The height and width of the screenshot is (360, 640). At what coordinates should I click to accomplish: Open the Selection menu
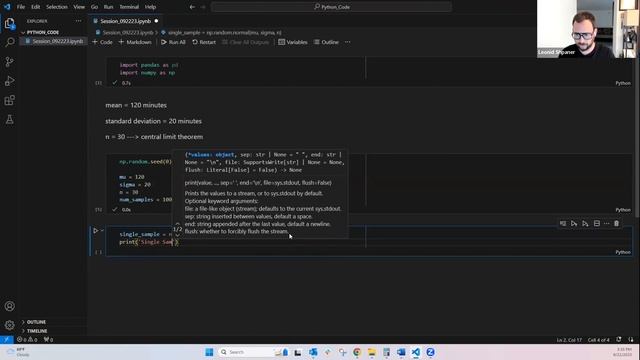tap(57, 7)
